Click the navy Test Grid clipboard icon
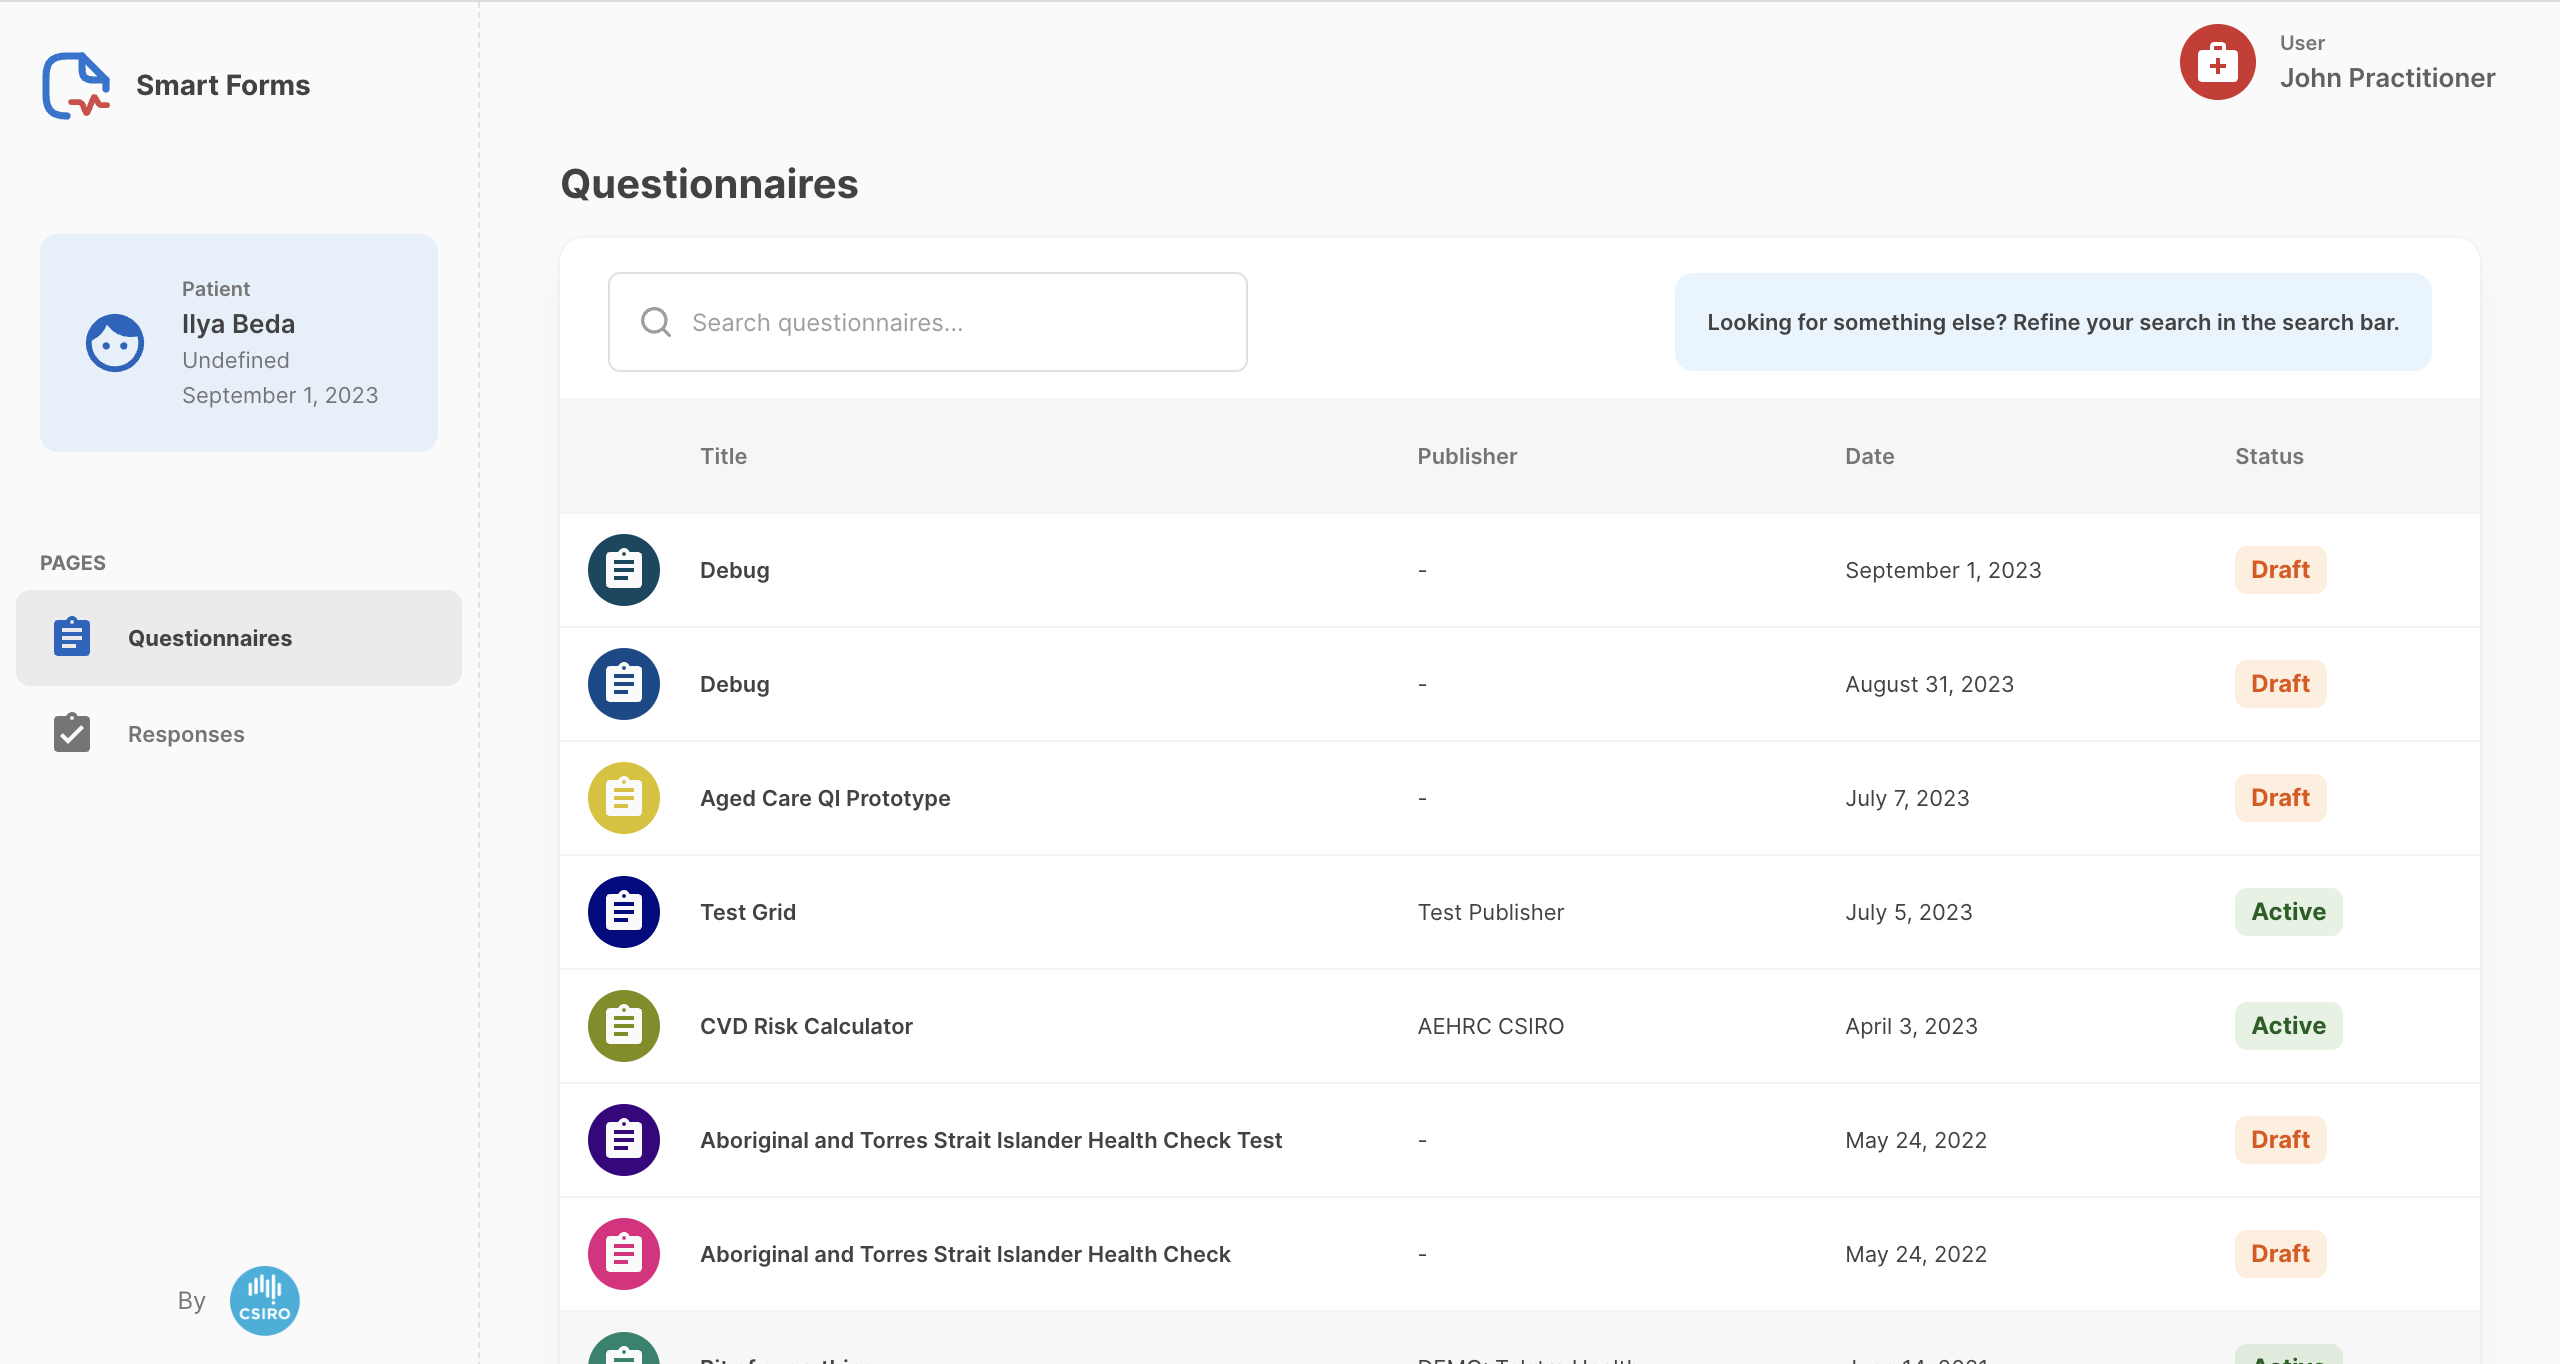Image resolution: width=2560 pixels, height=1364 pixels. click(623, 912)
